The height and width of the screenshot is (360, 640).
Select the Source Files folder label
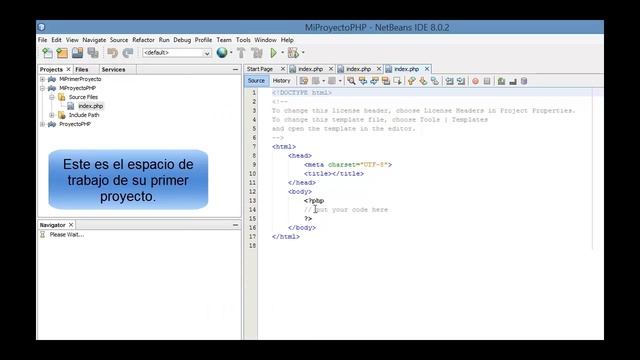tap(83, 97)
